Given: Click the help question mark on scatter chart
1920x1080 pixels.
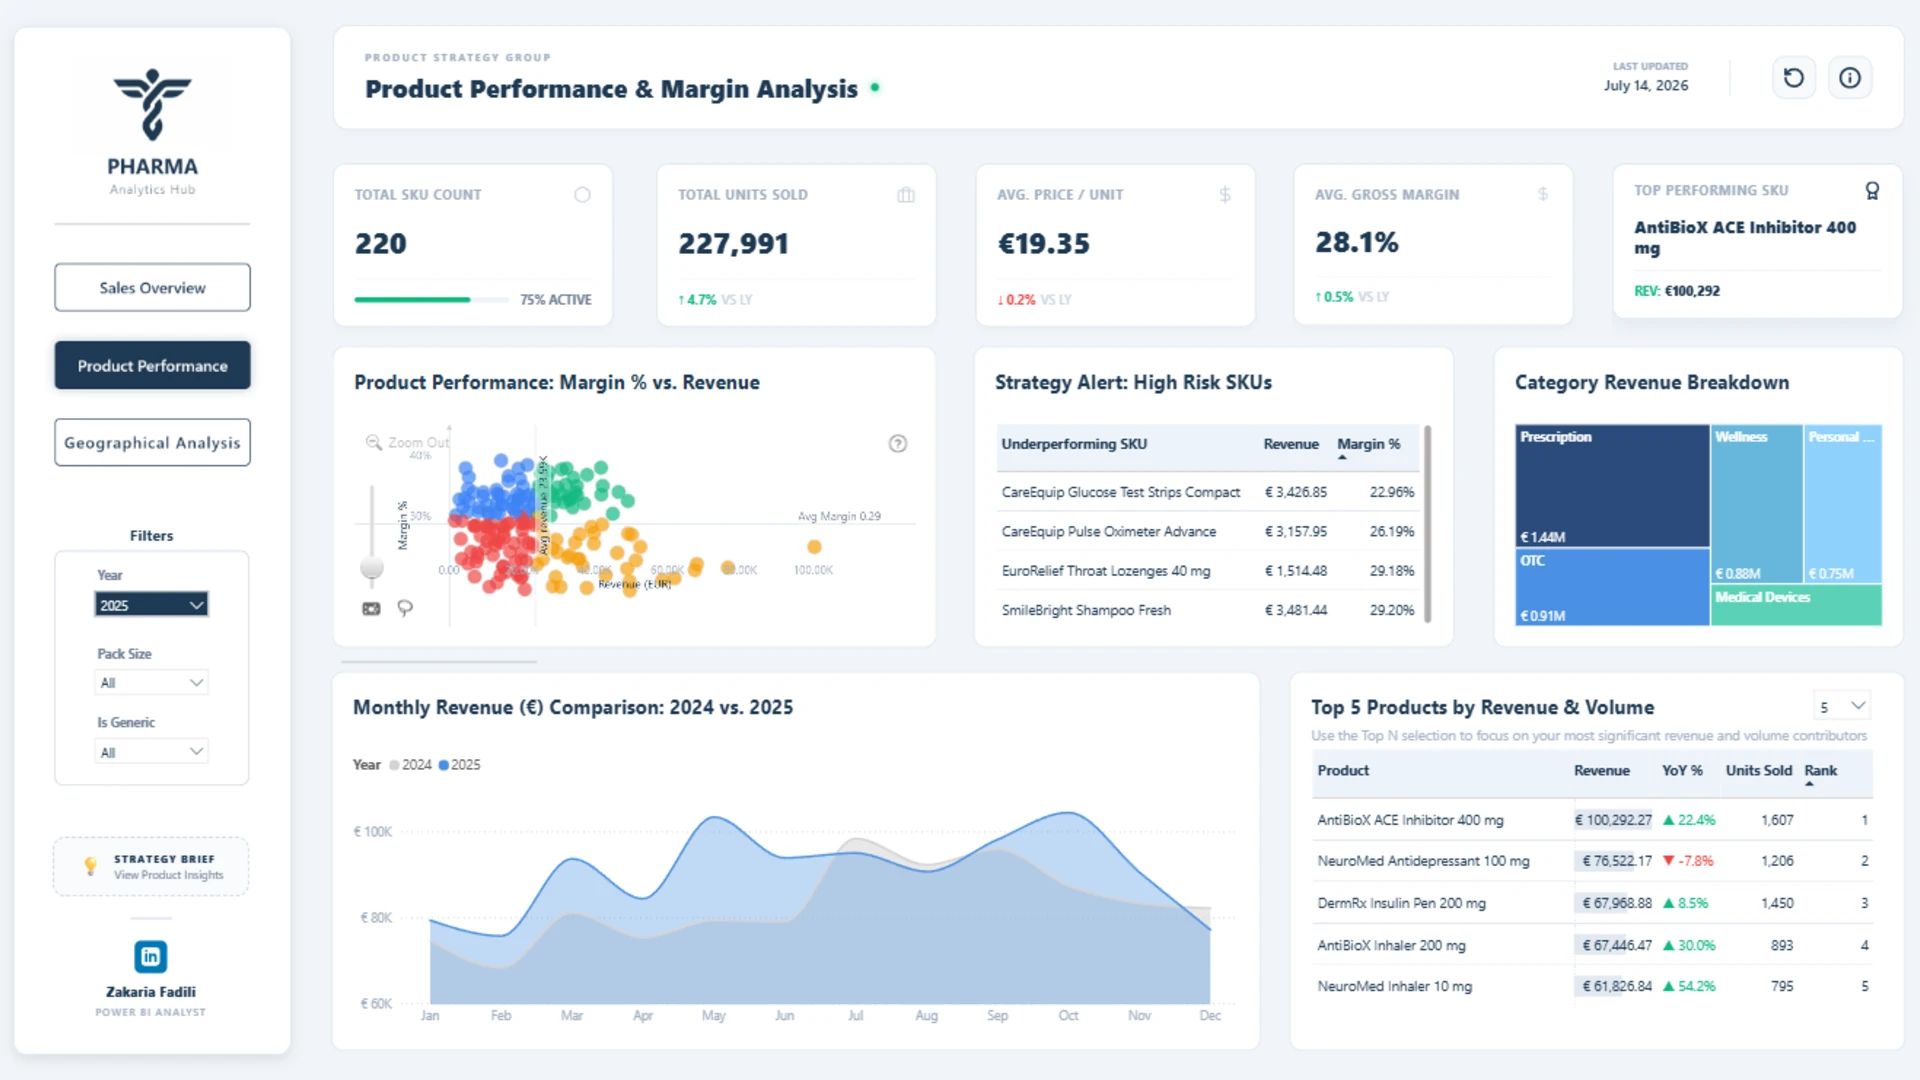Looking at the screenshot, I should [898, 443].
